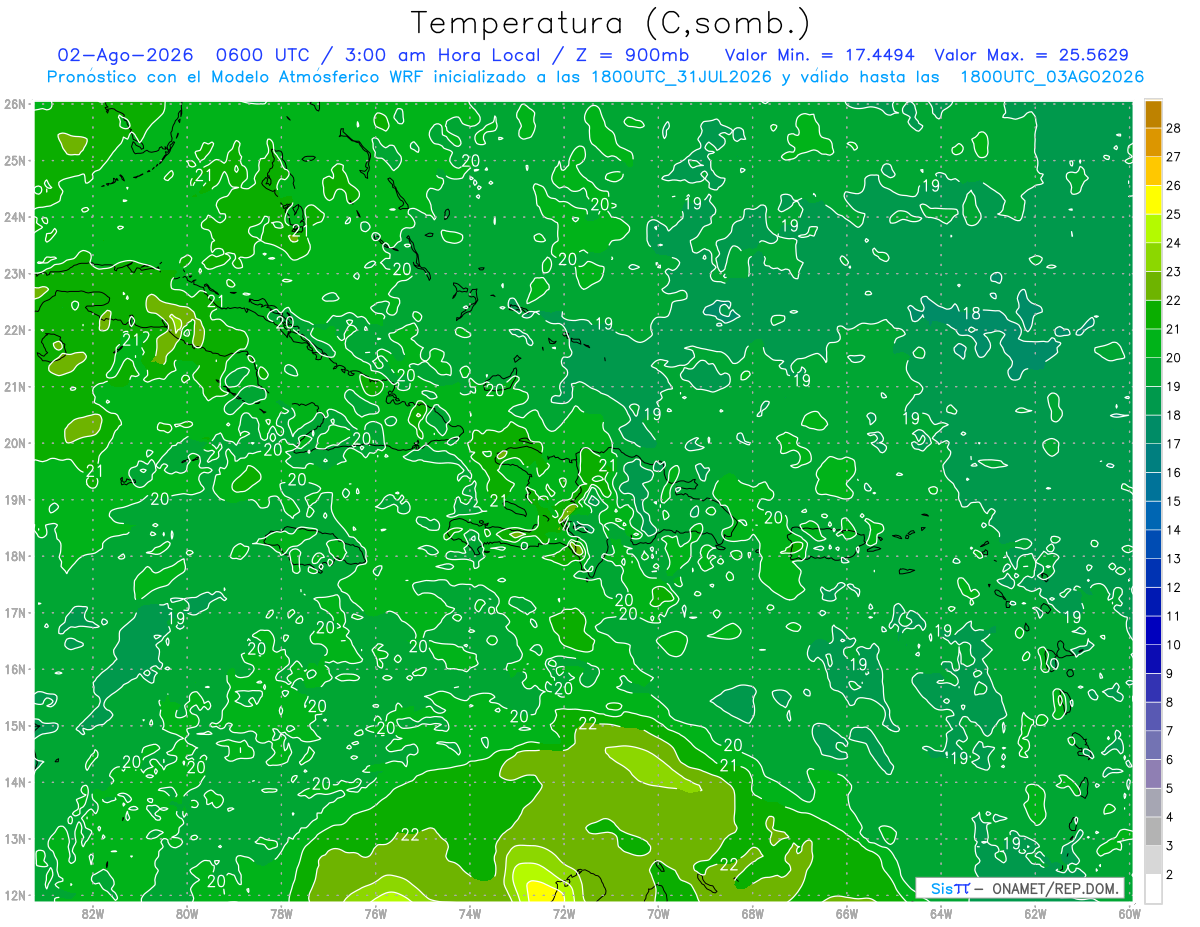Viewport: 1200px width, 927px height.
Task: Click the "0600 UTC" time label
Action: (x=266, y=55)
